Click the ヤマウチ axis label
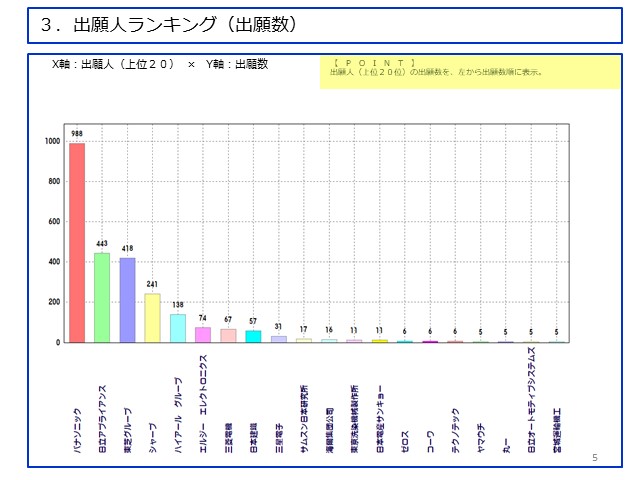The height and width of the screenshot is (480, 640). pyautogui.click(x=481, y=438)
